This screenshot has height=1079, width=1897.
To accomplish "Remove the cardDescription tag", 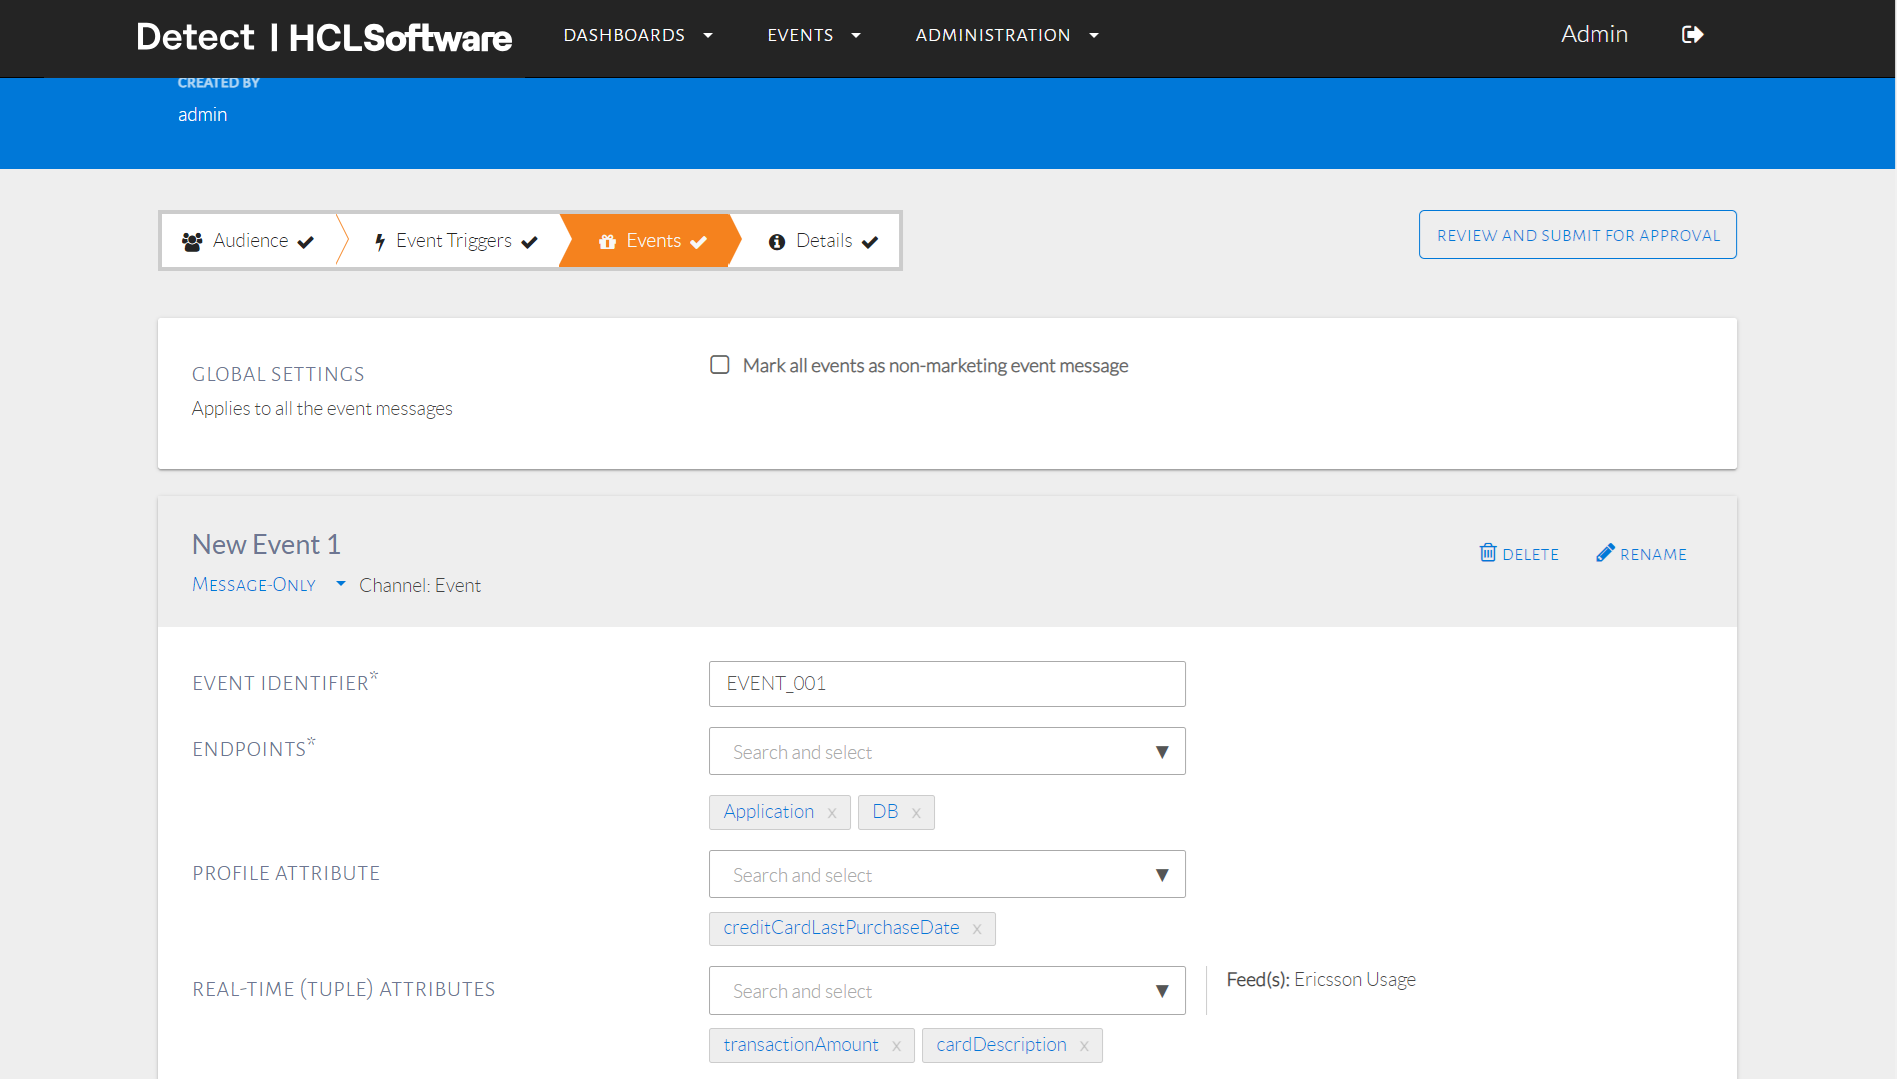I will coord(1084,1046).
